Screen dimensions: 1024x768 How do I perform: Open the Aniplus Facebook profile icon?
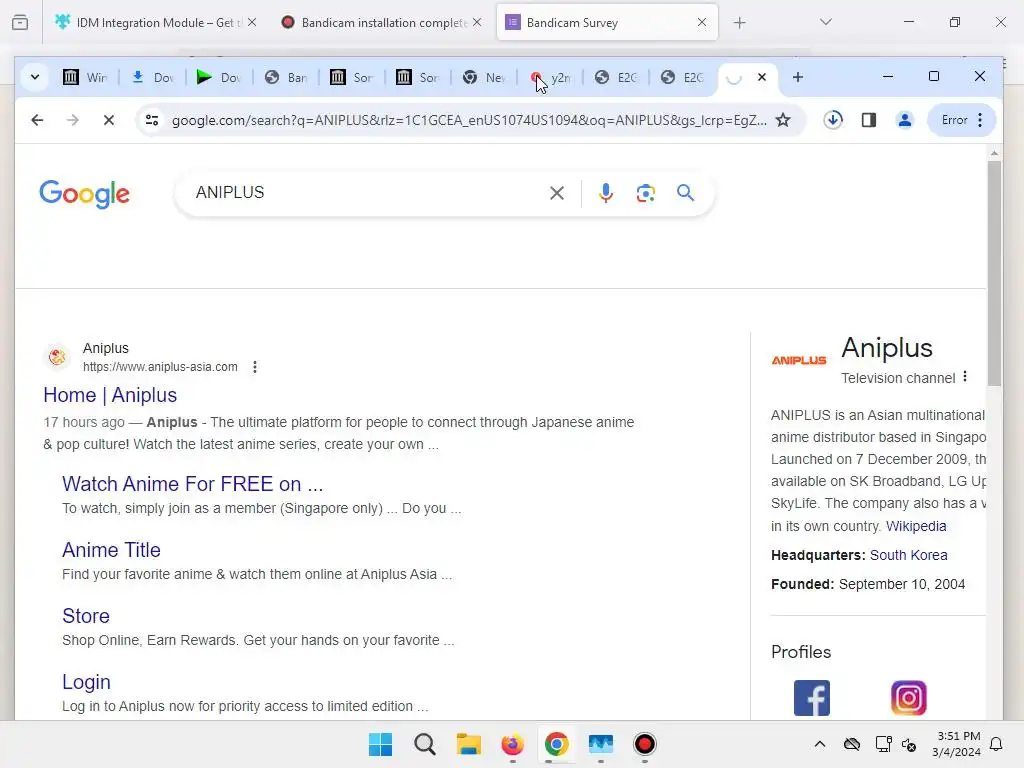click(x=812, y=698)
